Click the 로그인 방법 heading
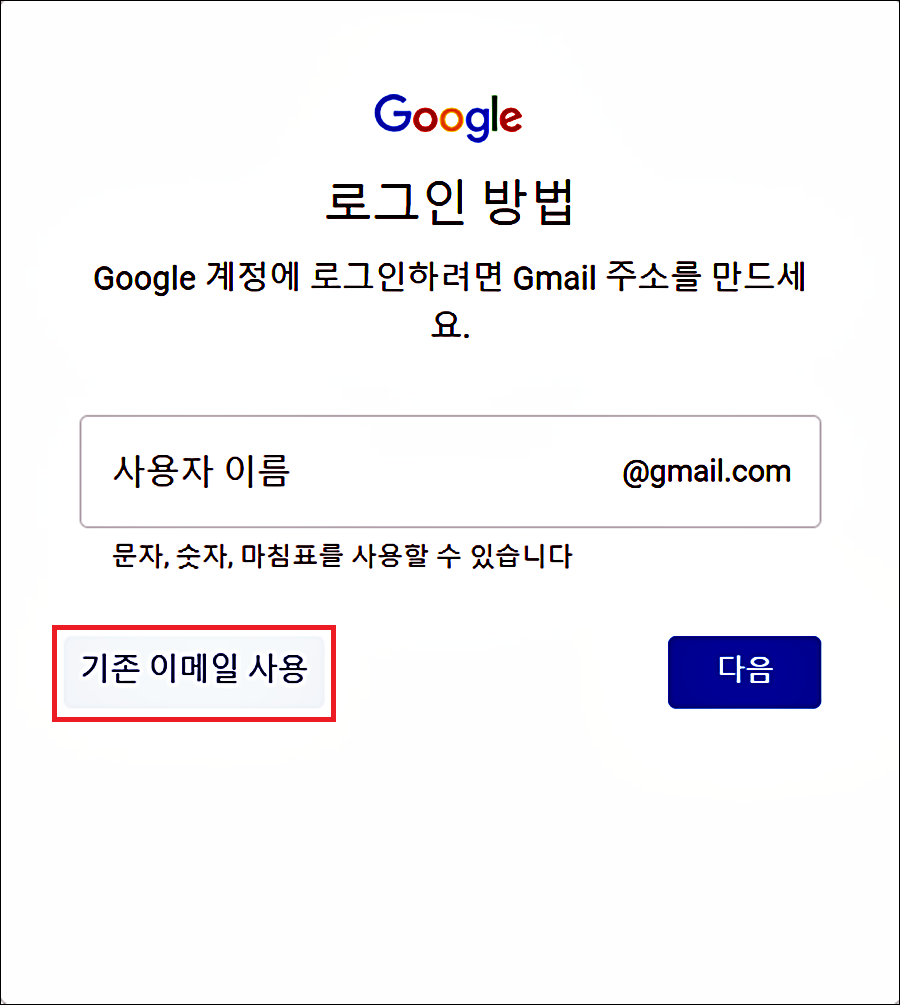Image resolution: width=900 pixels, height=1005 pixels. pos(449,202)
